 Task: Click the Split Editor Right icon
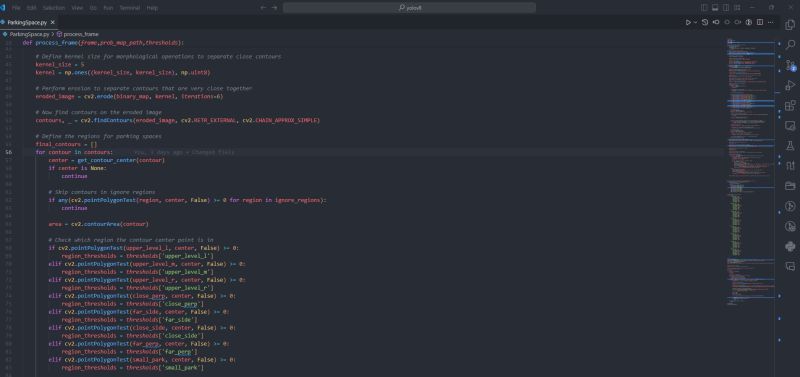[x=760, y=22]
